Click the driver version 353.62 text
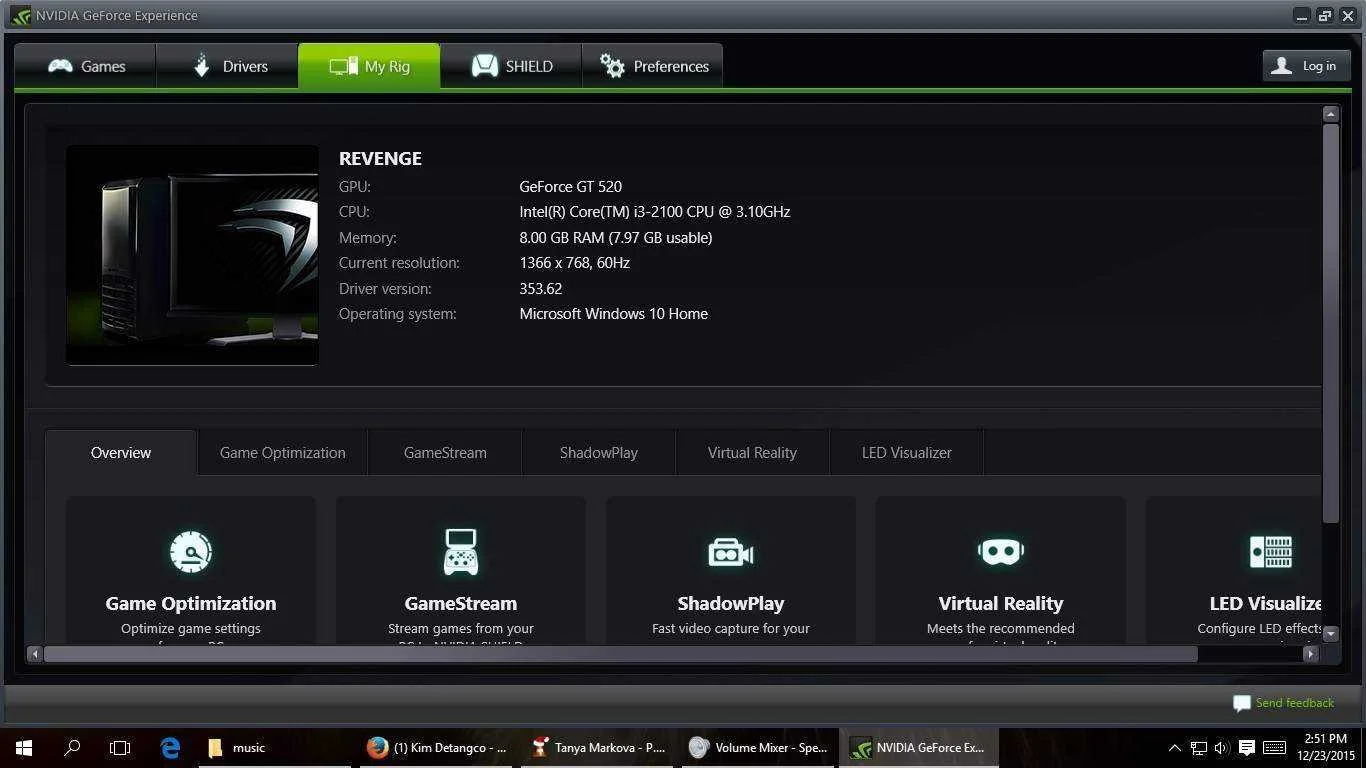 [x=541, y=289]
